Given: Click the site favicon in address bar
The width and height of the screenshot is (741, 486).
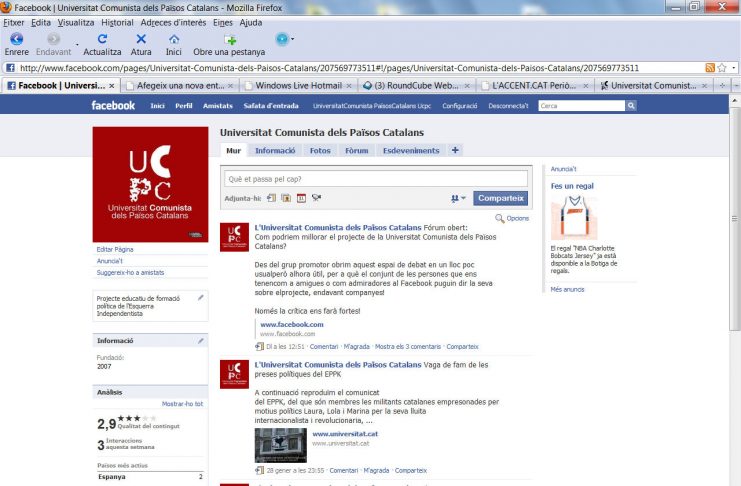Looking at the screenshot, I should pyautogui.click(x=10, y=68).
